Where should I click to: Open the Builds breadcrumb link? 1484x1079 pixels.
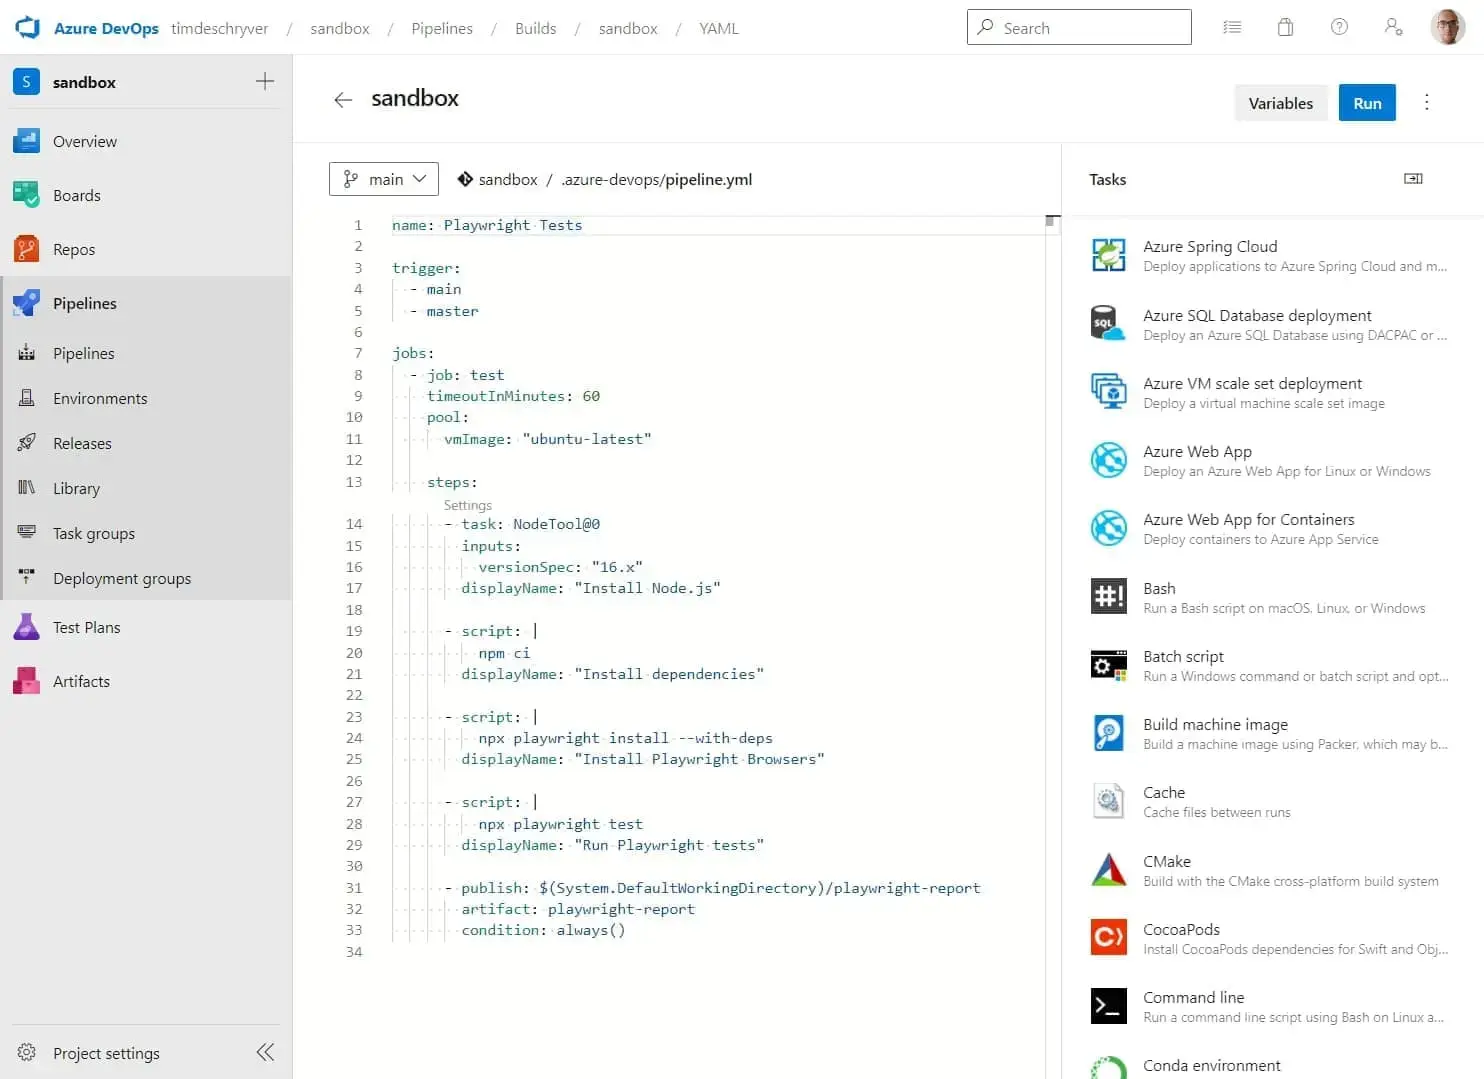pos(535,28)
